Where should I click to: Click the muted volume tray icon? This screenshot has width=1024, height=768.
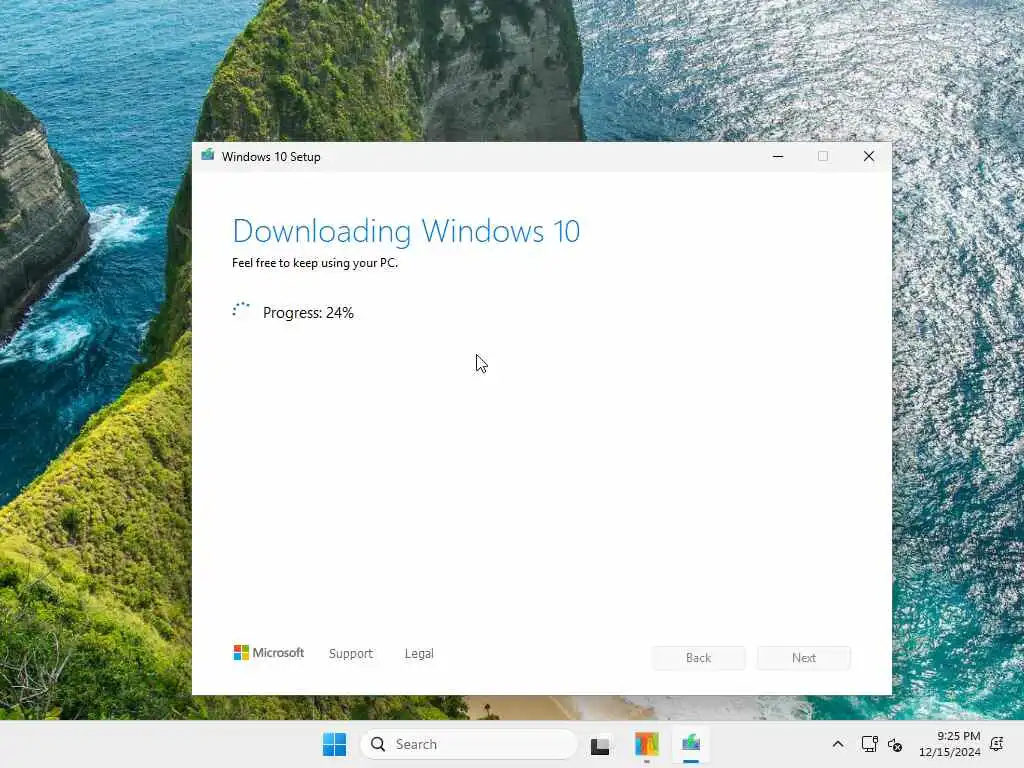coord(895,744)
